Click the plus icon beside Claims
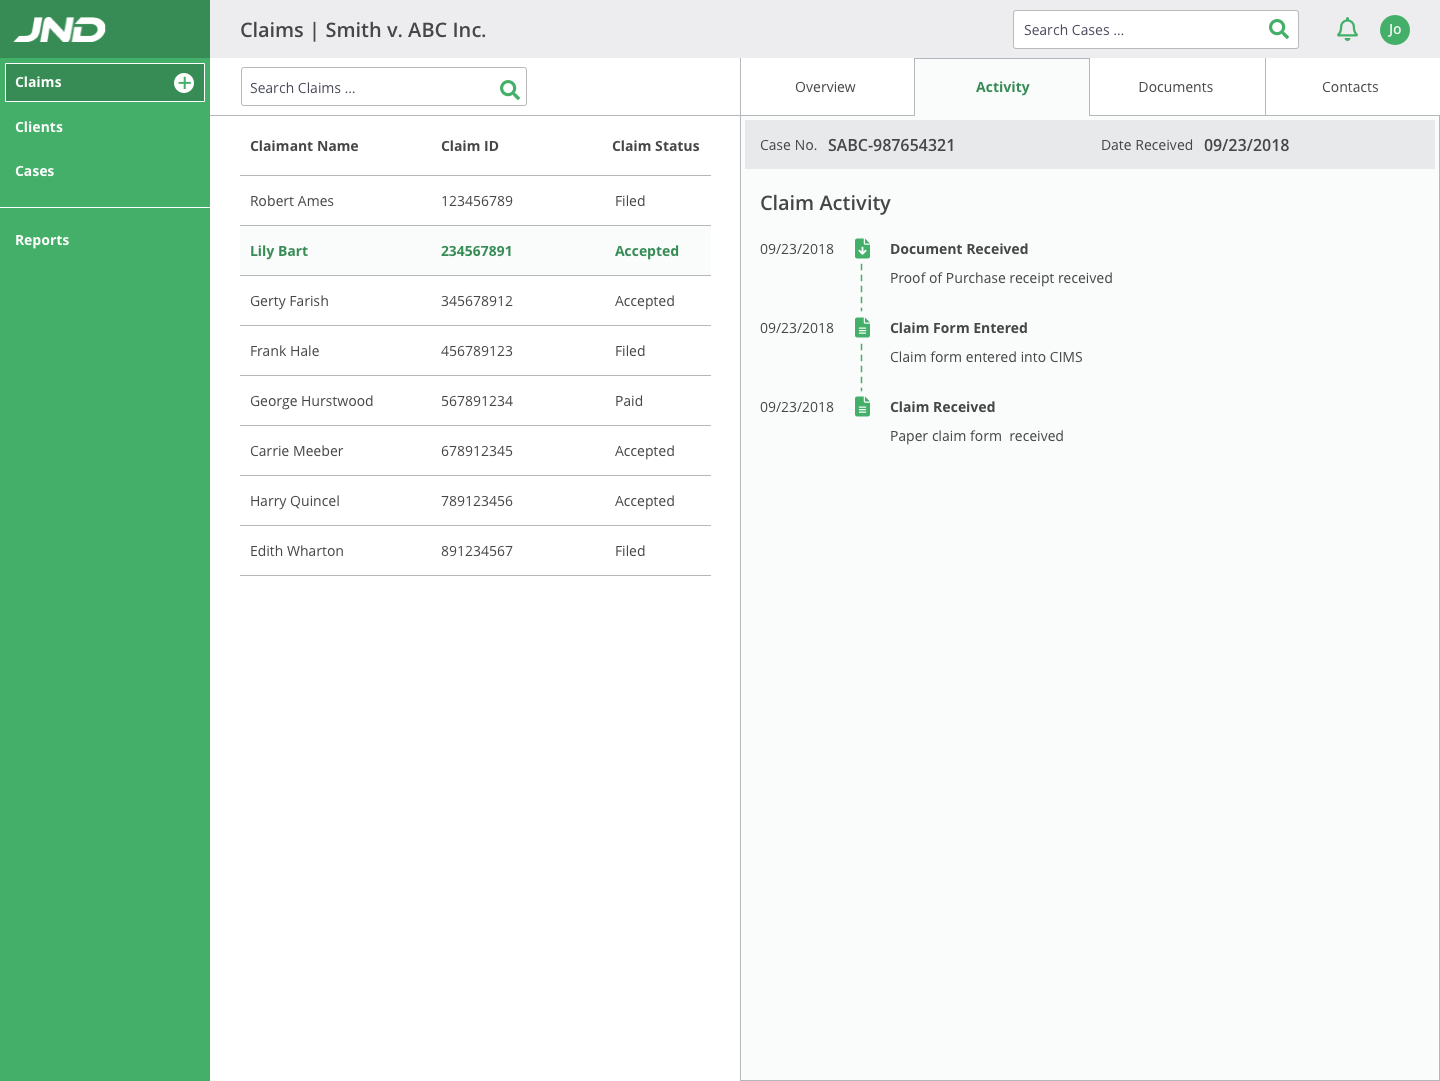The width and height of the screenshot is (1440, 1081). [184, 83]
